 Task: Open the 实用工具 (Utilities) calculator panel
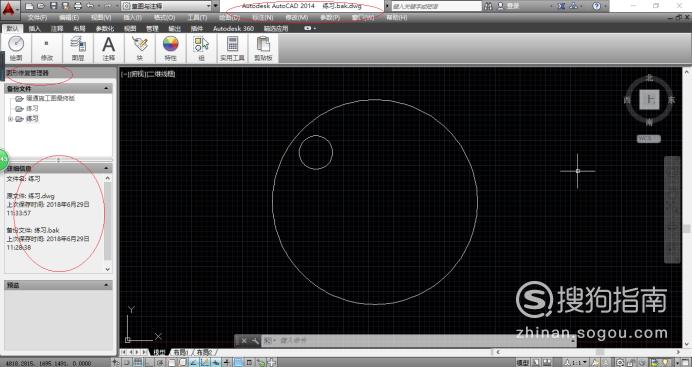pos(232,48)
